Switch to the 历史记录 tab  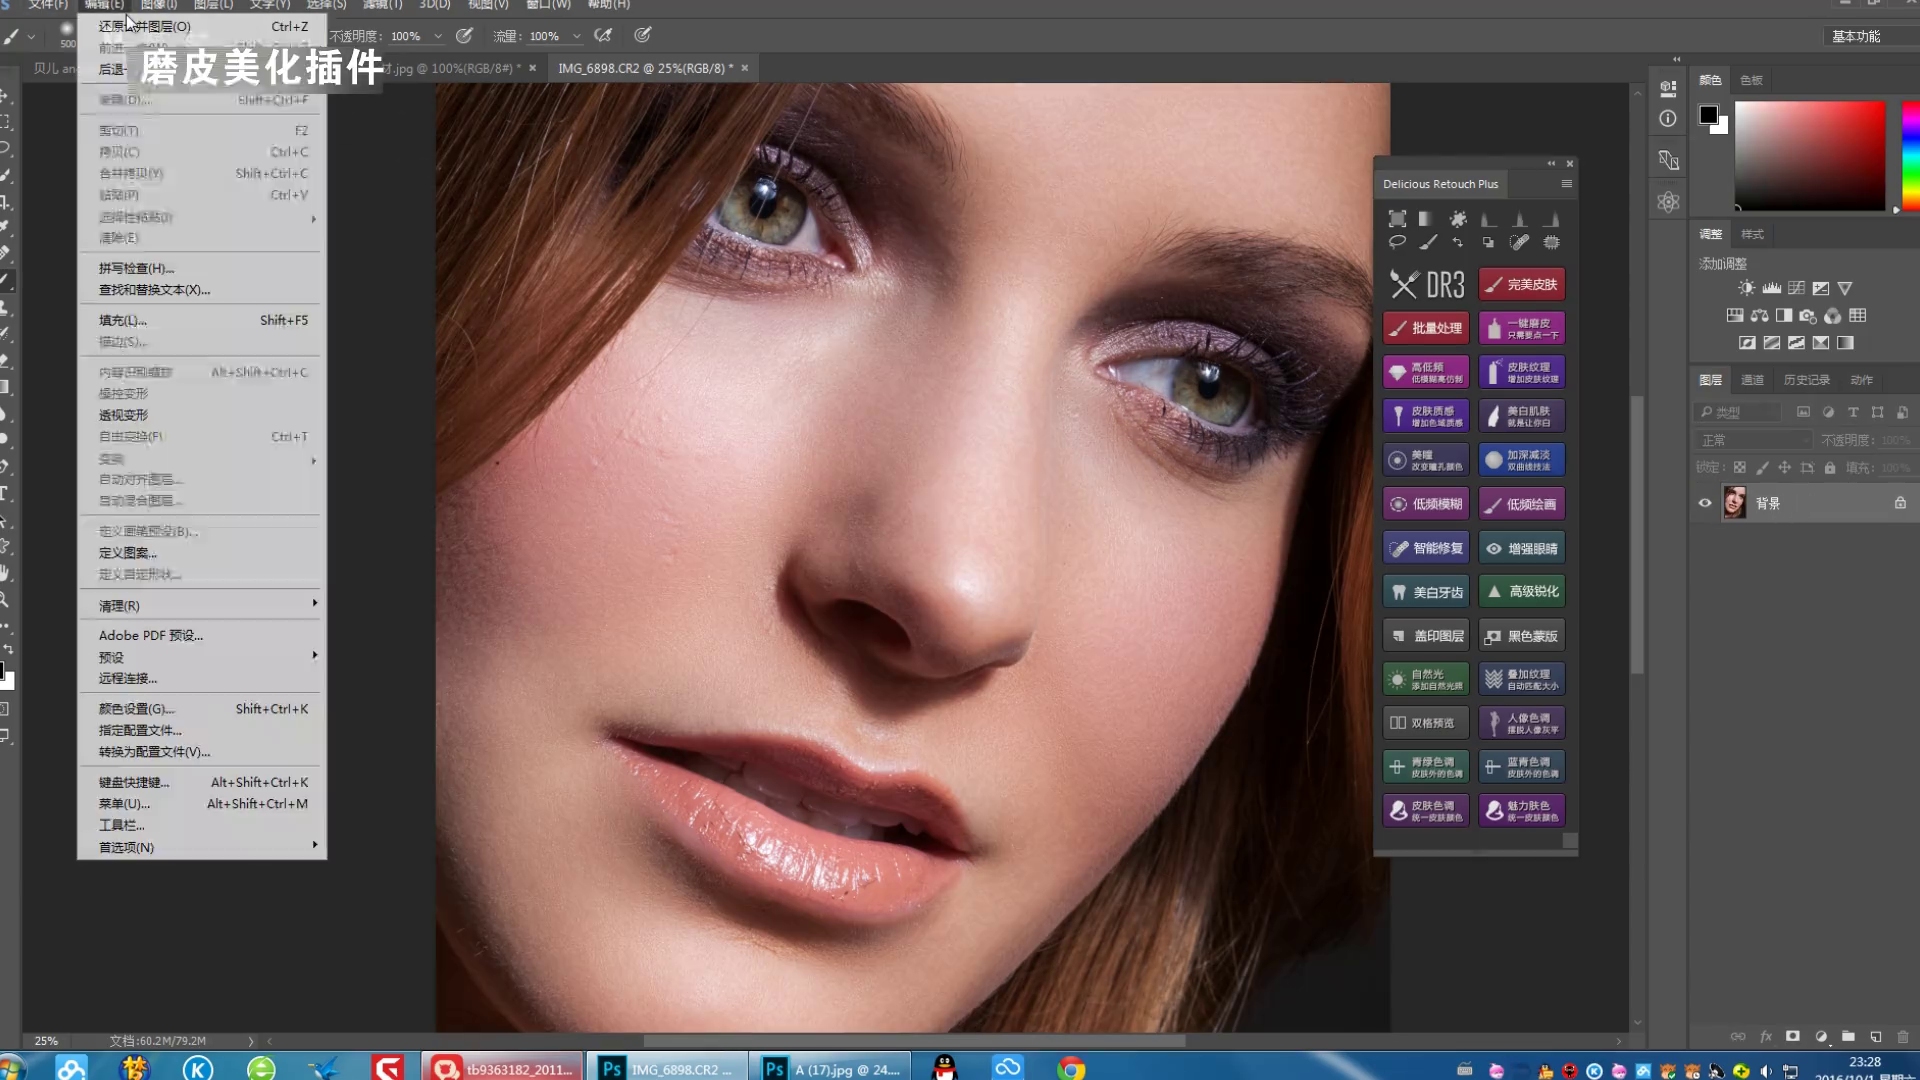(1806, 380)
